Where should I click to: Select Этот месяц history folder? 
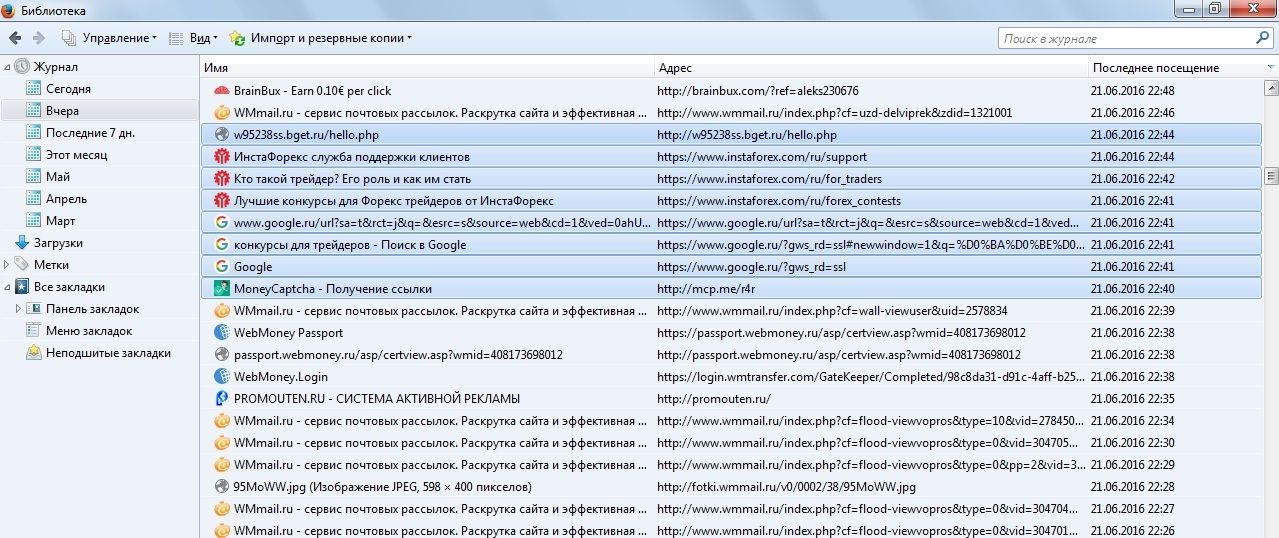click(x=76, y=155)
